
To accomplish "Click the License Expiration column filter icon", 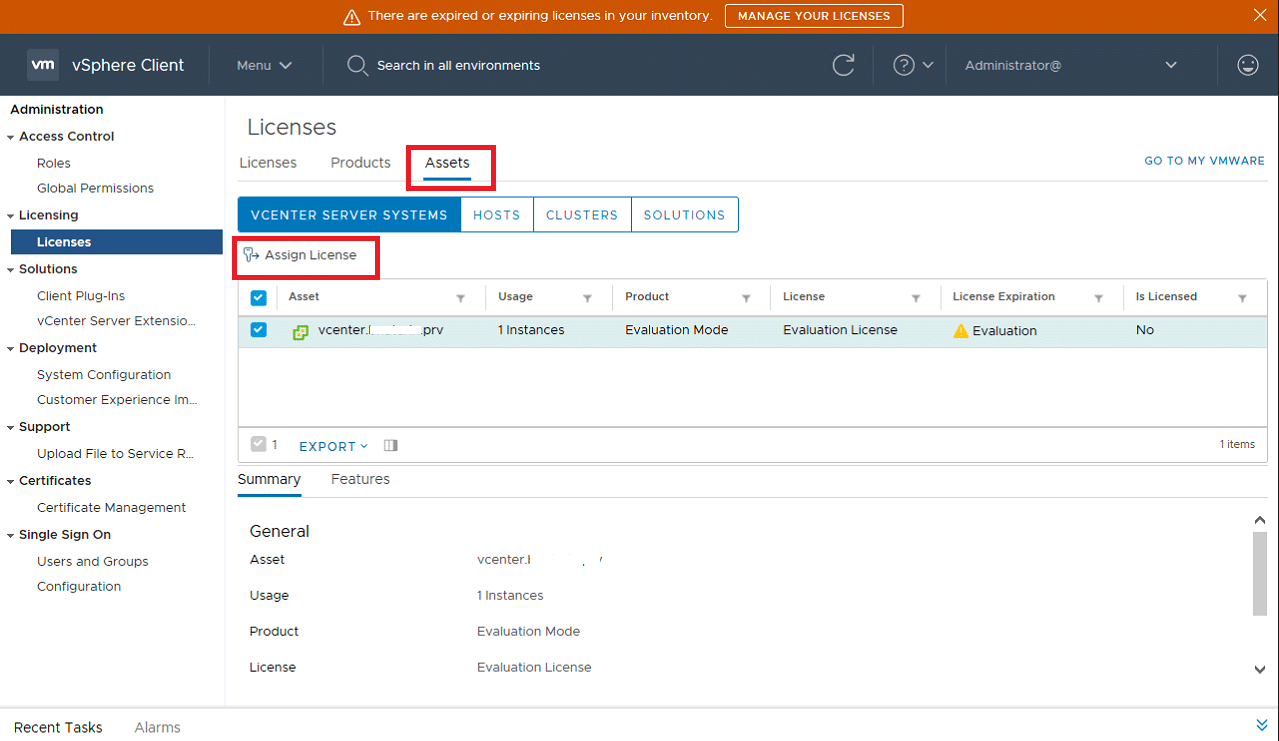I will click(1098, 298).
